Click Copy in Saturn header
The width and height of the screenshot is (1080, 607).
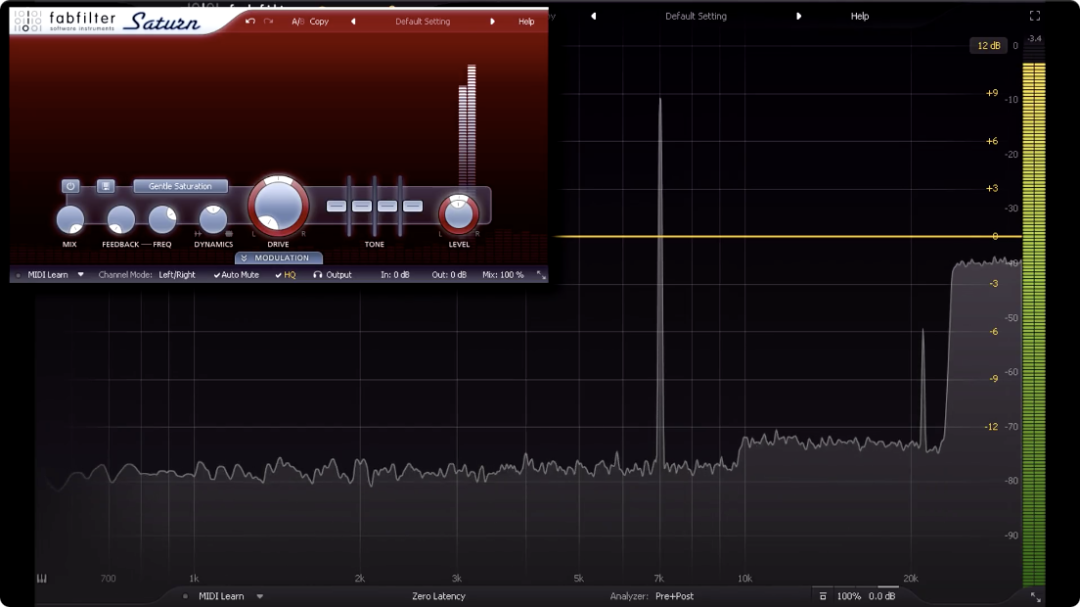coord(319,21)
